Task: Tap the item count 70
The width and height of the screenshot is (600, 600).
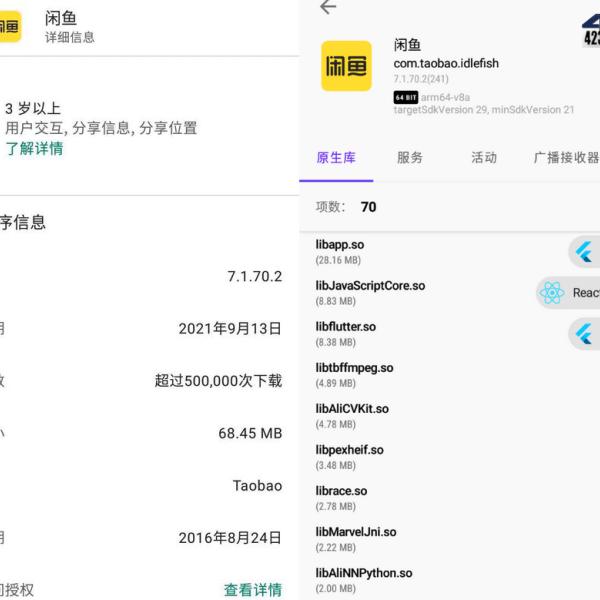Action: point(368,207)
